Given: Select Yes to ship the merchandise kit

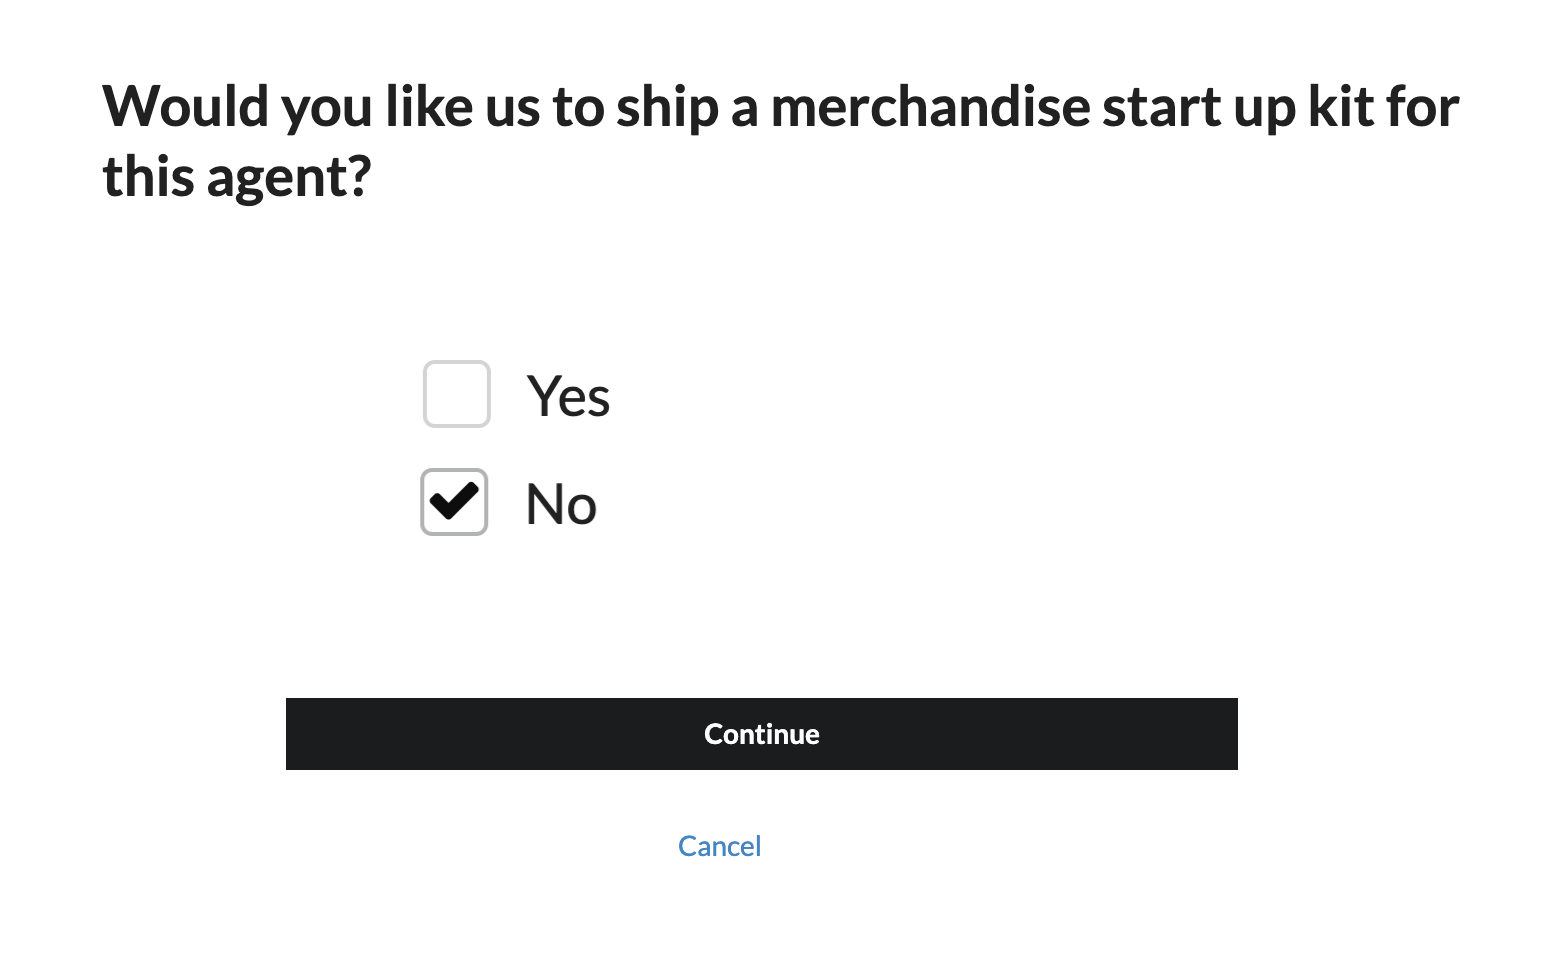Looking at the screenshot, I should coord(457,394).
